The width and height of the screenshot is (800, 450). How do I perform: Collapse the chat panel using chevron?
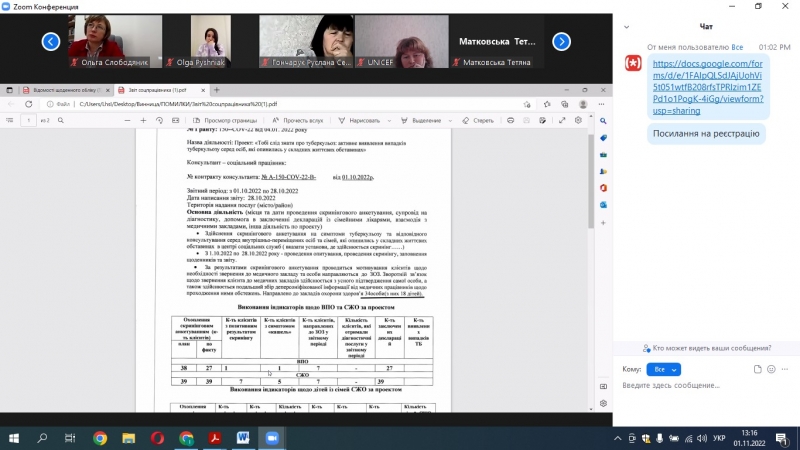pyautogui.click(x=626, y=27)
